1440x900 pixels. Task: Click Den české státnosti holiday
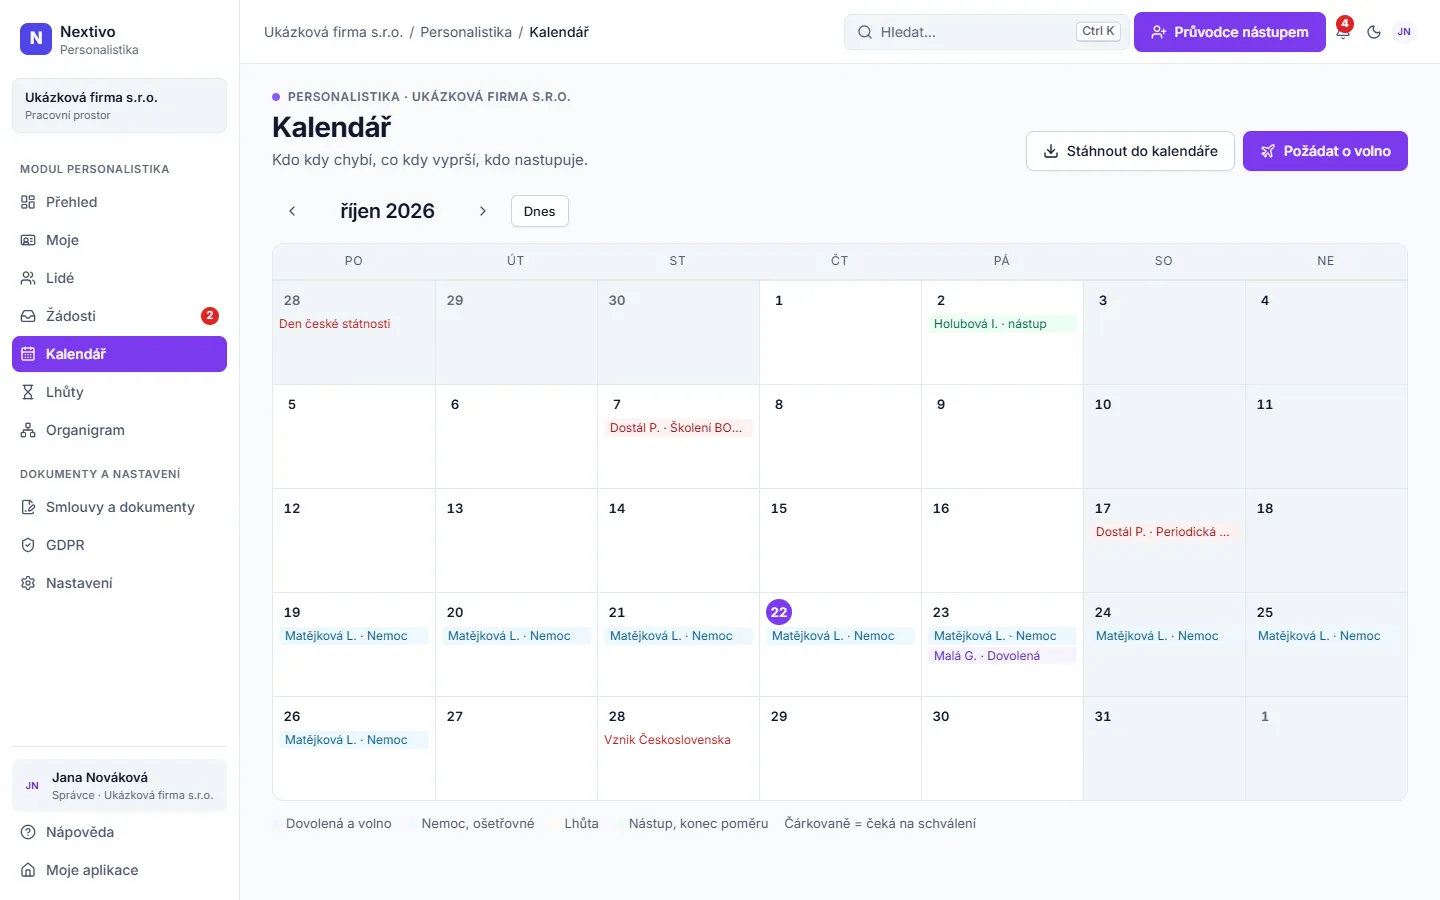point(335,324)
